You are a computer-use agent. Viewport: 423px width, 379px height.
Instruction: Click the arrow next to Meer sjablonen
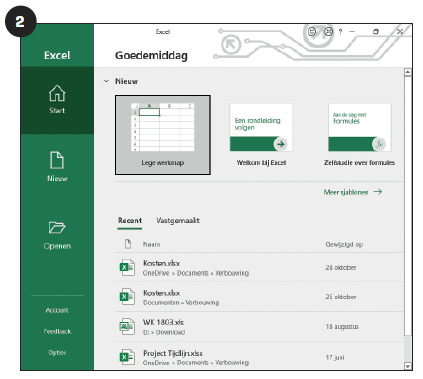(378, 192)
